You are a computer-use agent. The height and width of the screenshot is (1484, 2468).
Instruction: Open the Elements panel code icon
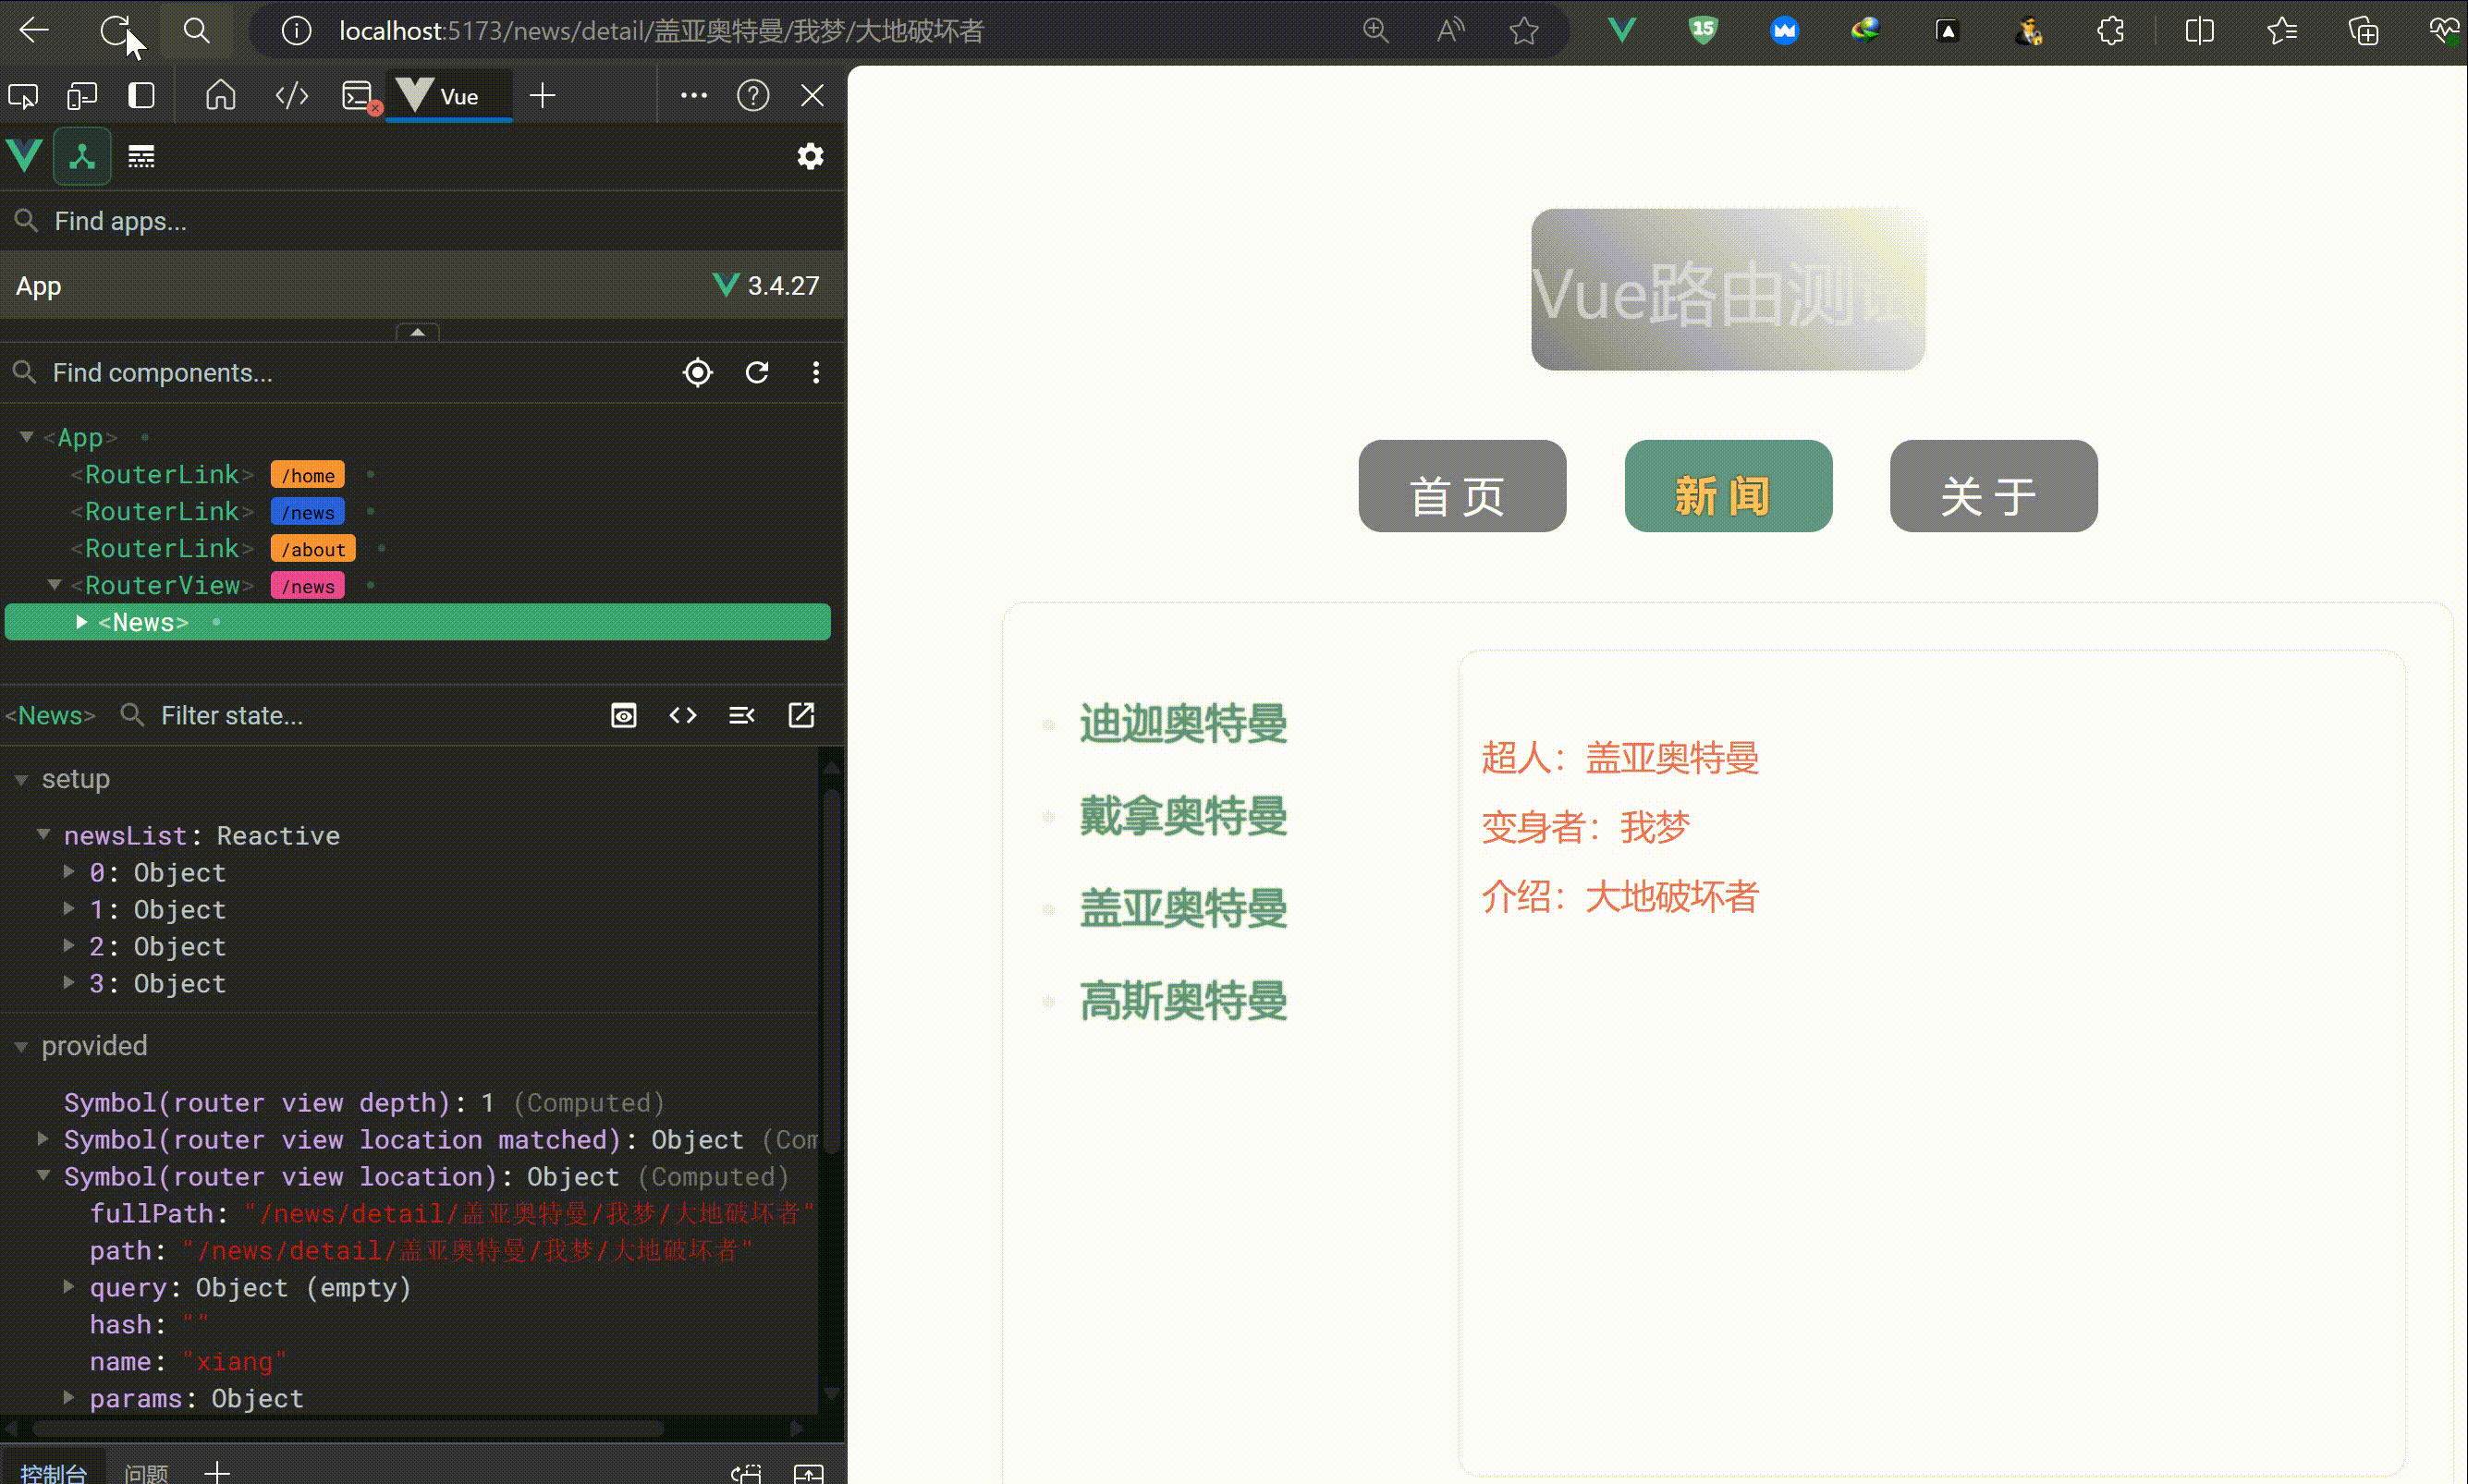[292, 96]
